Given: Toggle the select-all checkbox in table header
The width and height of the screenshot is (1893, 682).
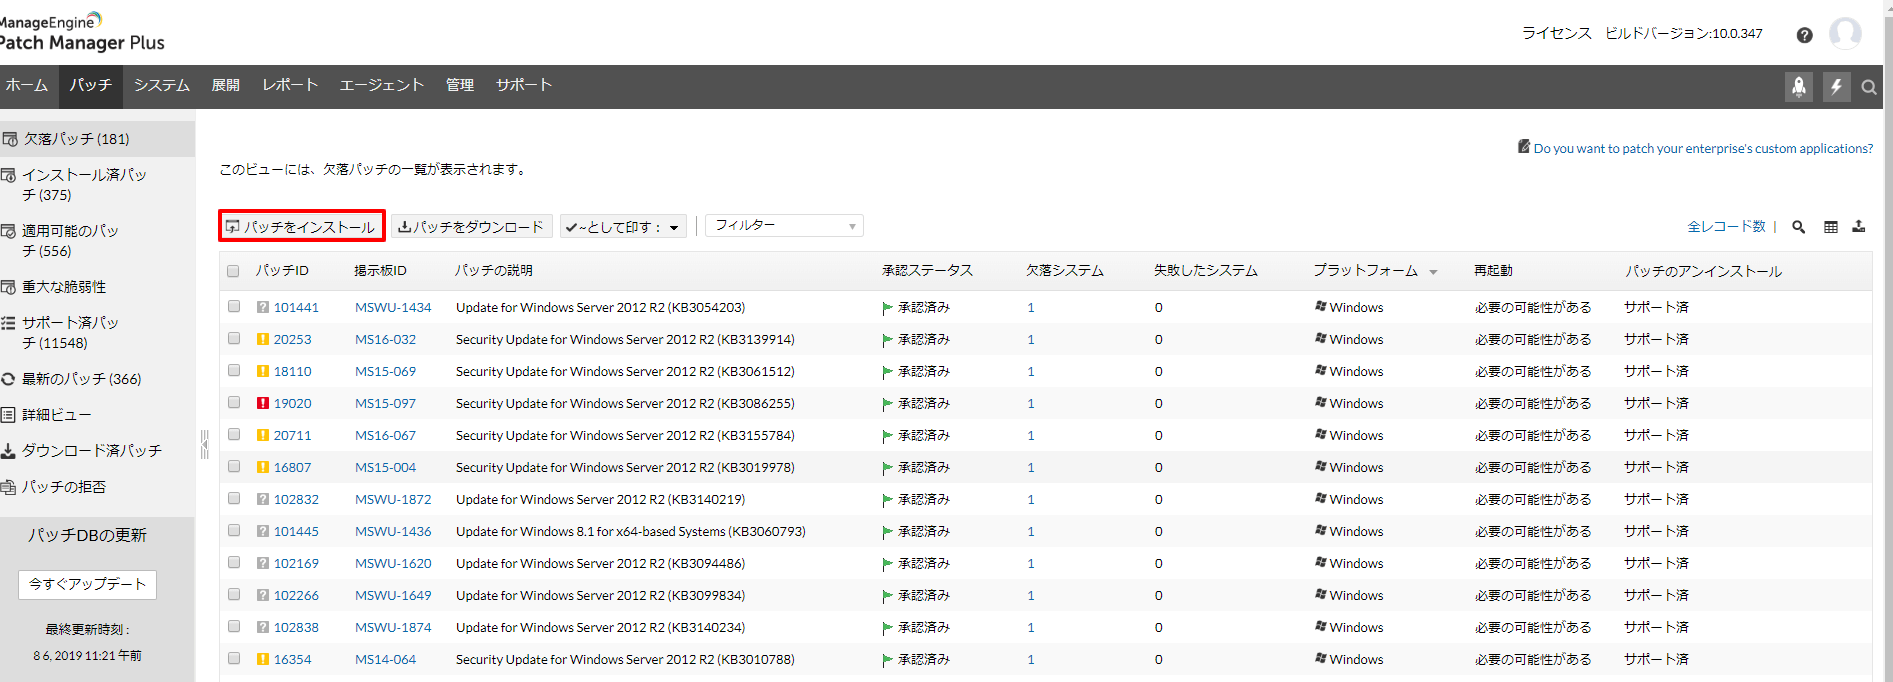Looking at the screenshot, I should tap(233, 271).
